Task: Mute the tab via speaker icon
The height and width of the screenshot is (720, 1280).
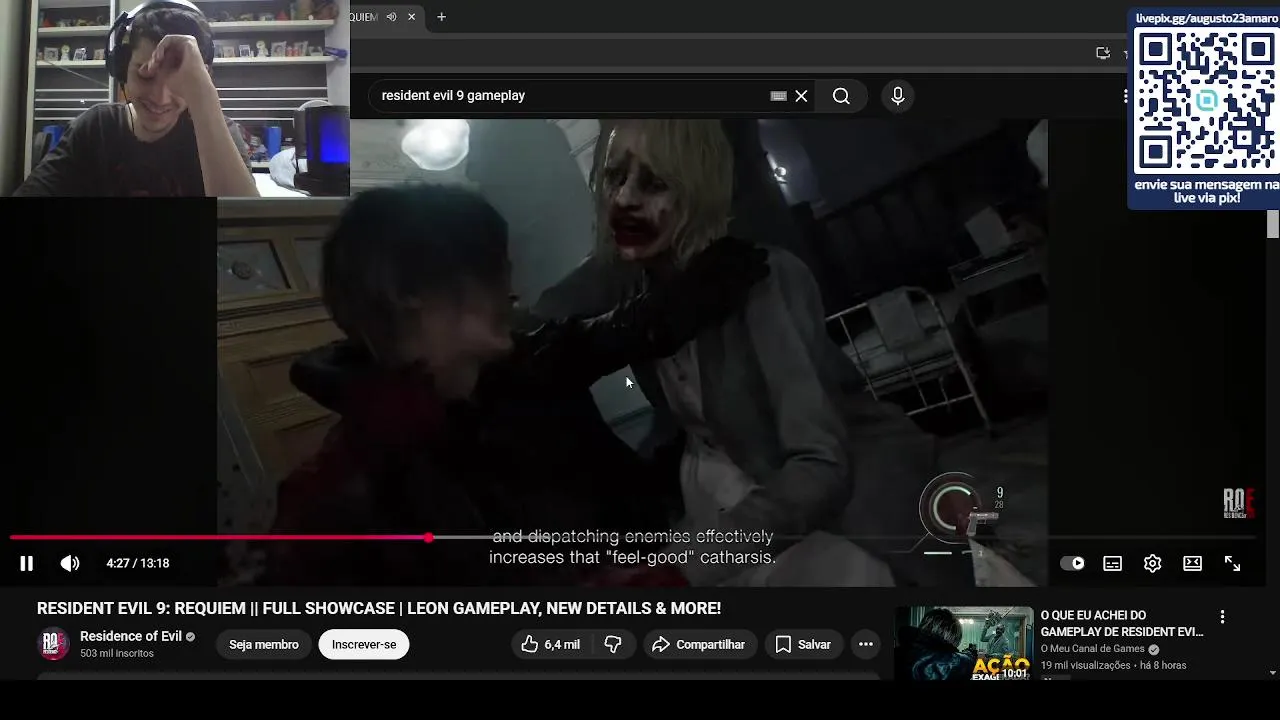Action: [391, 17]
